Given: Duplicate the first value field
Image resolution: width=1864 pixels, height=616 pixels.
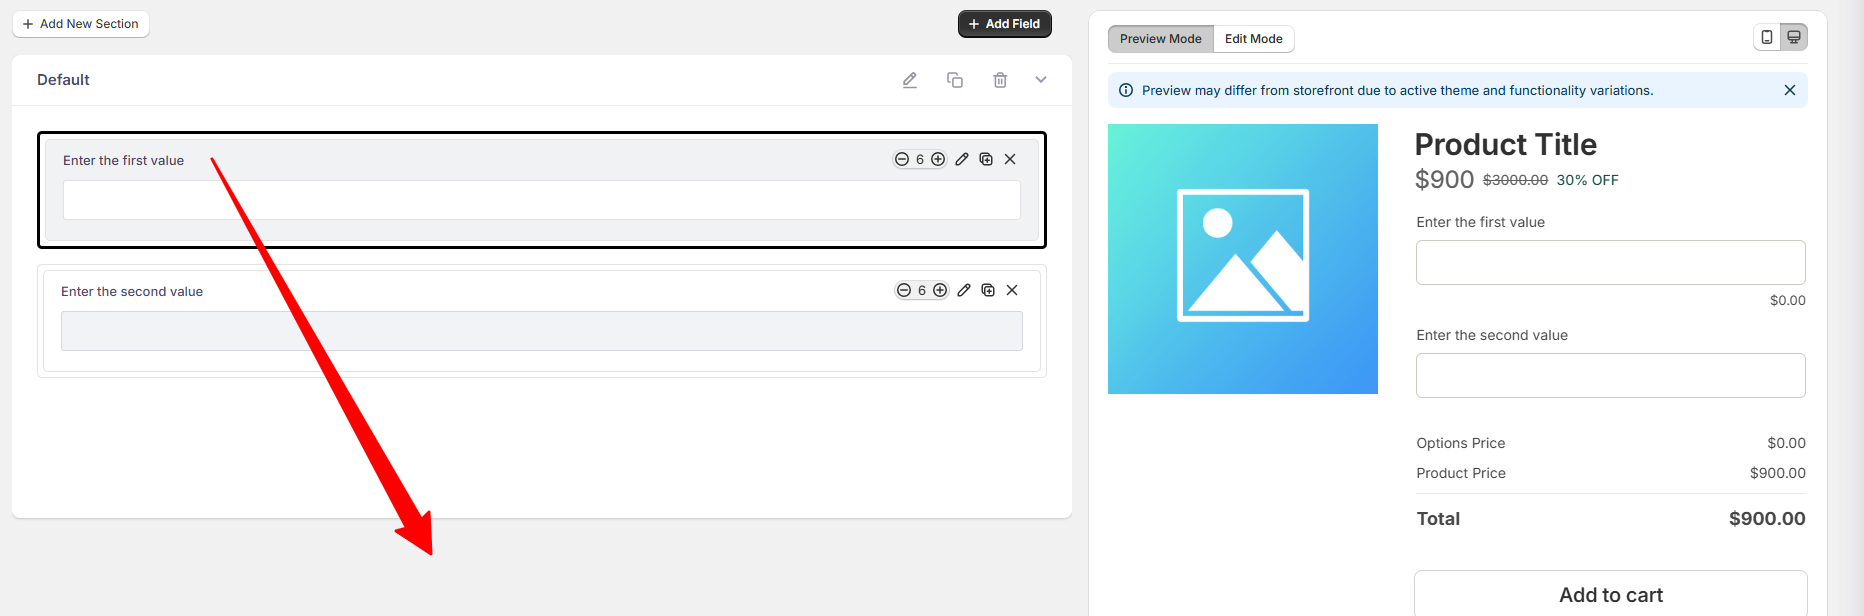Looking at the screenshot, I should 986,159.
